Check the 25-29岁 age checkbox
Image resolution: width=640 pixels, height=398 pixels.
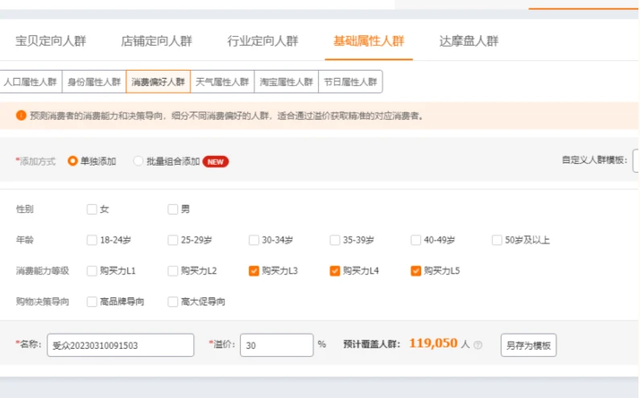coord(173,240)
